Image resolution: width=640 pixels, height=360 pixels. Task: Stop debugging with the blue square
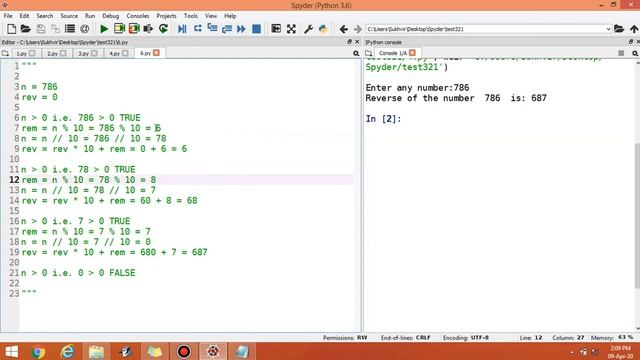256,29
